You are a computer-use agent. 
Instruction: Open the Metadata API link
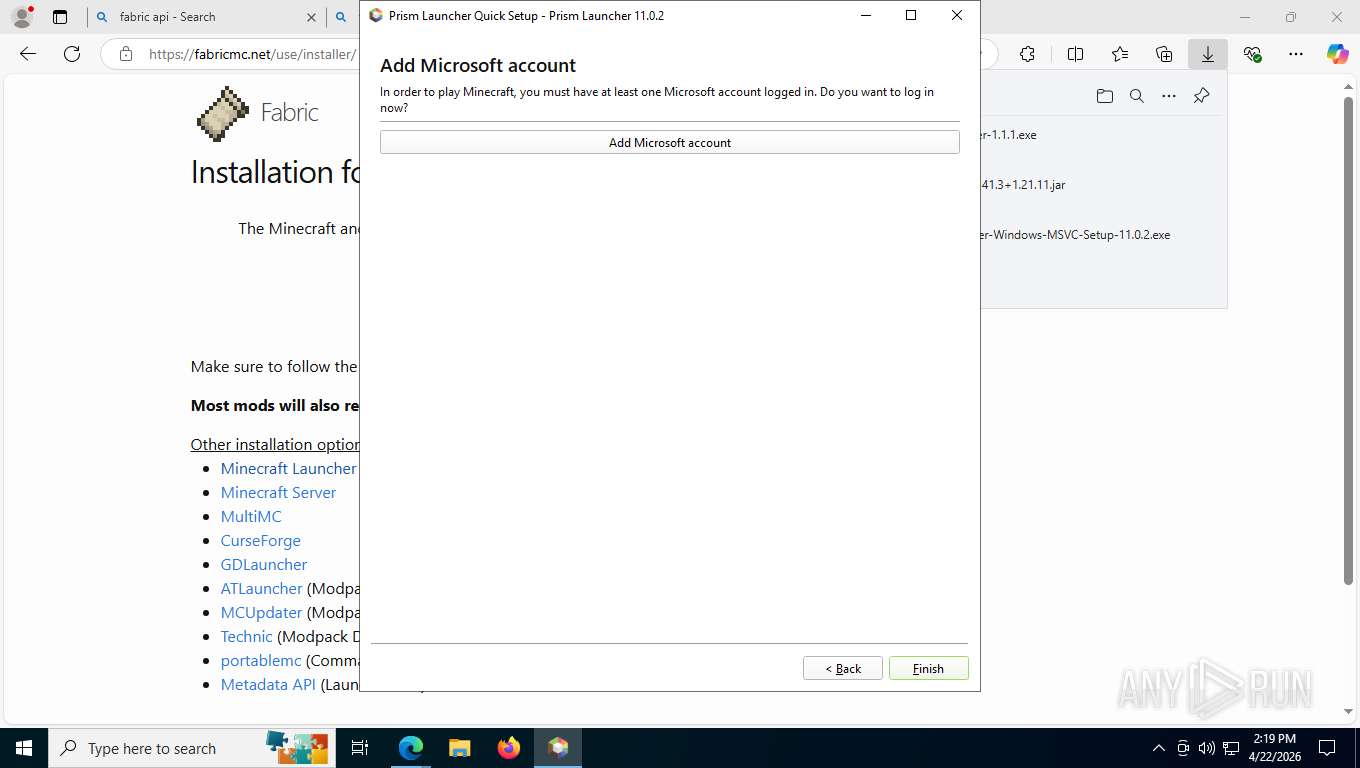point(268,684)
